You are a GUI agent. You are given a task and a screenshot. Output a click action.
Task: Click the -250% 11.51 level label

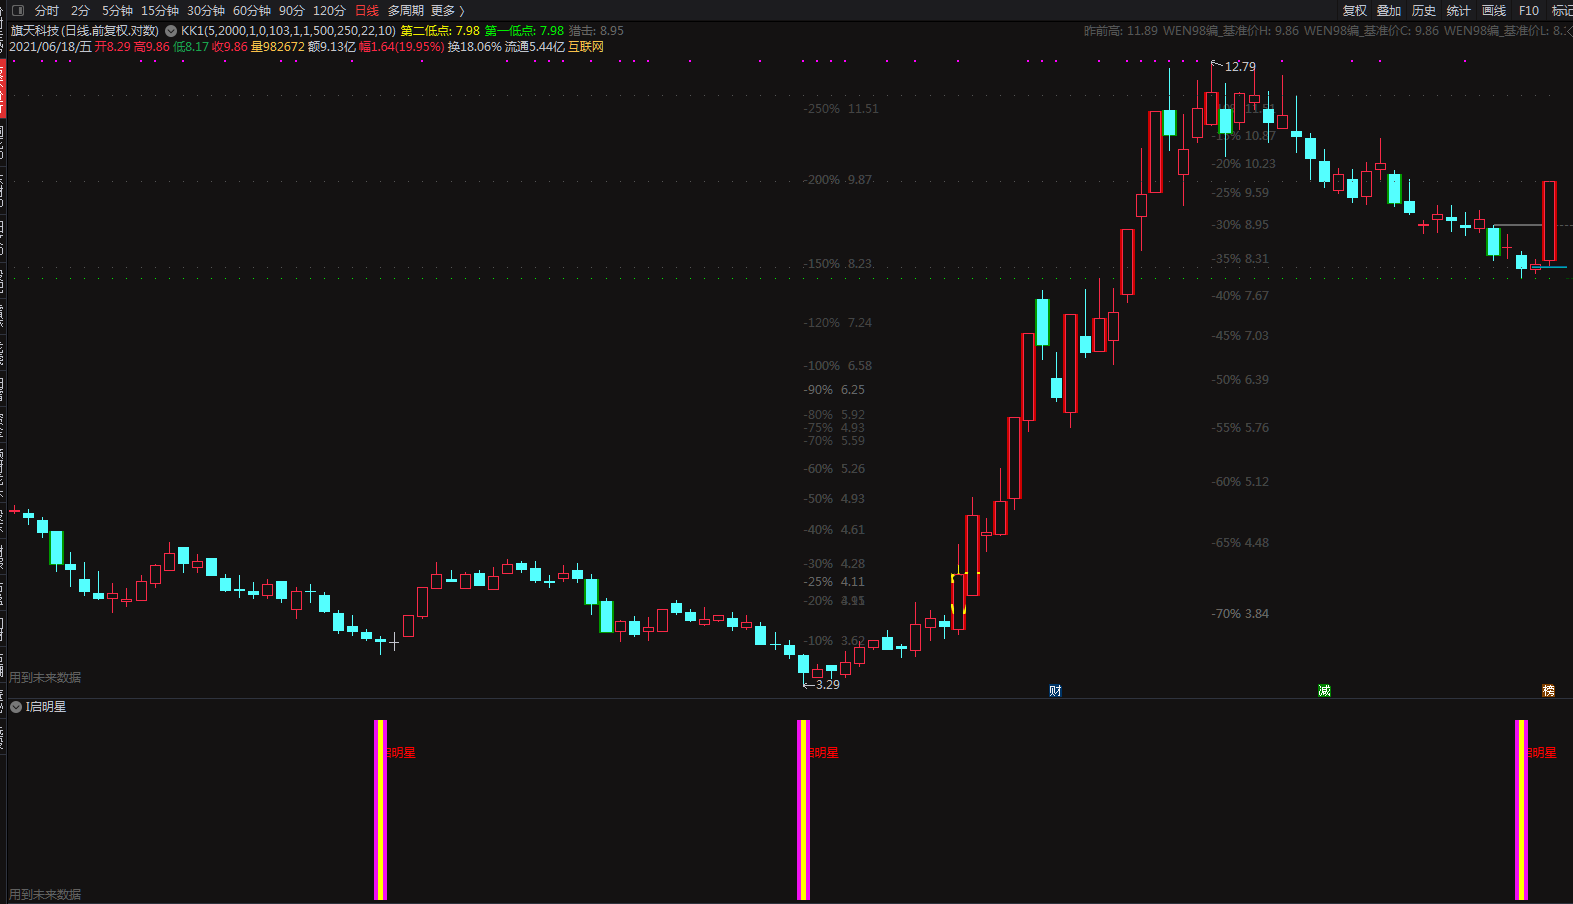[841, 109]
